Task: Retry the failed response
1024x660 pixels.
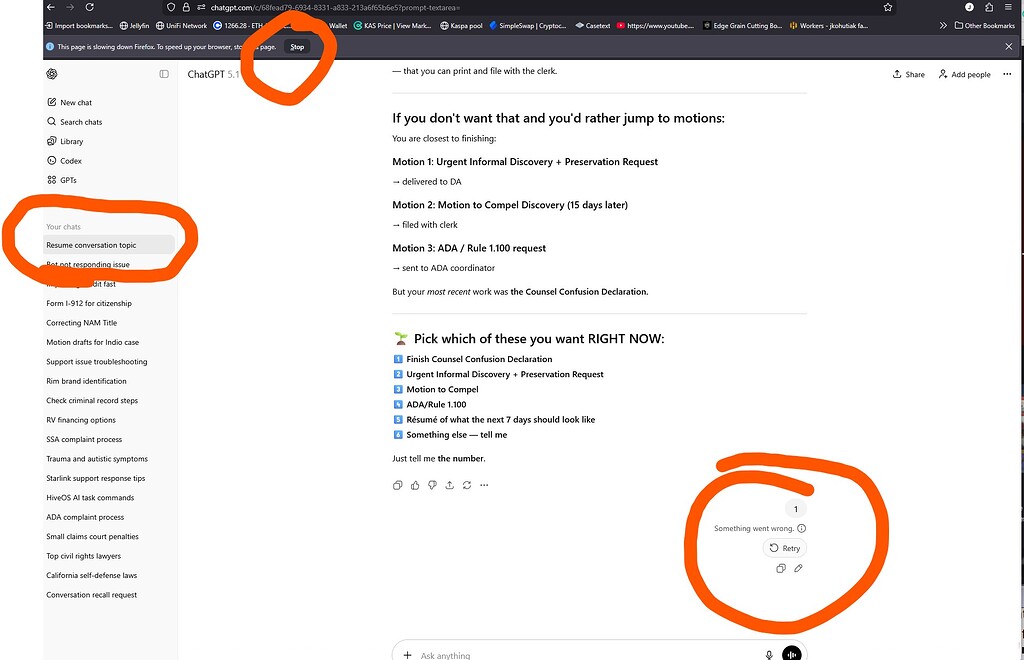Action: pyautogui.click(x=784, y=548)
